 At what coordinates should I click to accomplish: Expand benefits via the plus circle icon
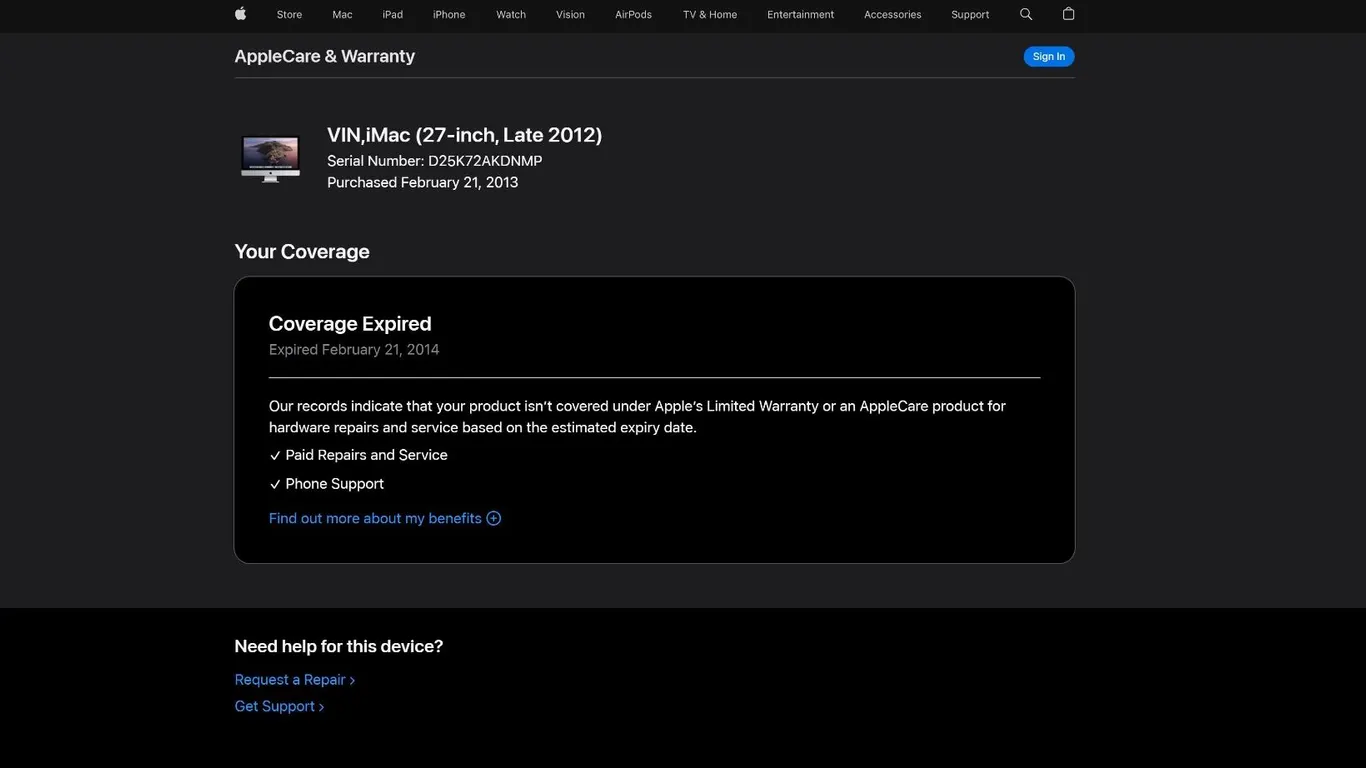point(493,518)
